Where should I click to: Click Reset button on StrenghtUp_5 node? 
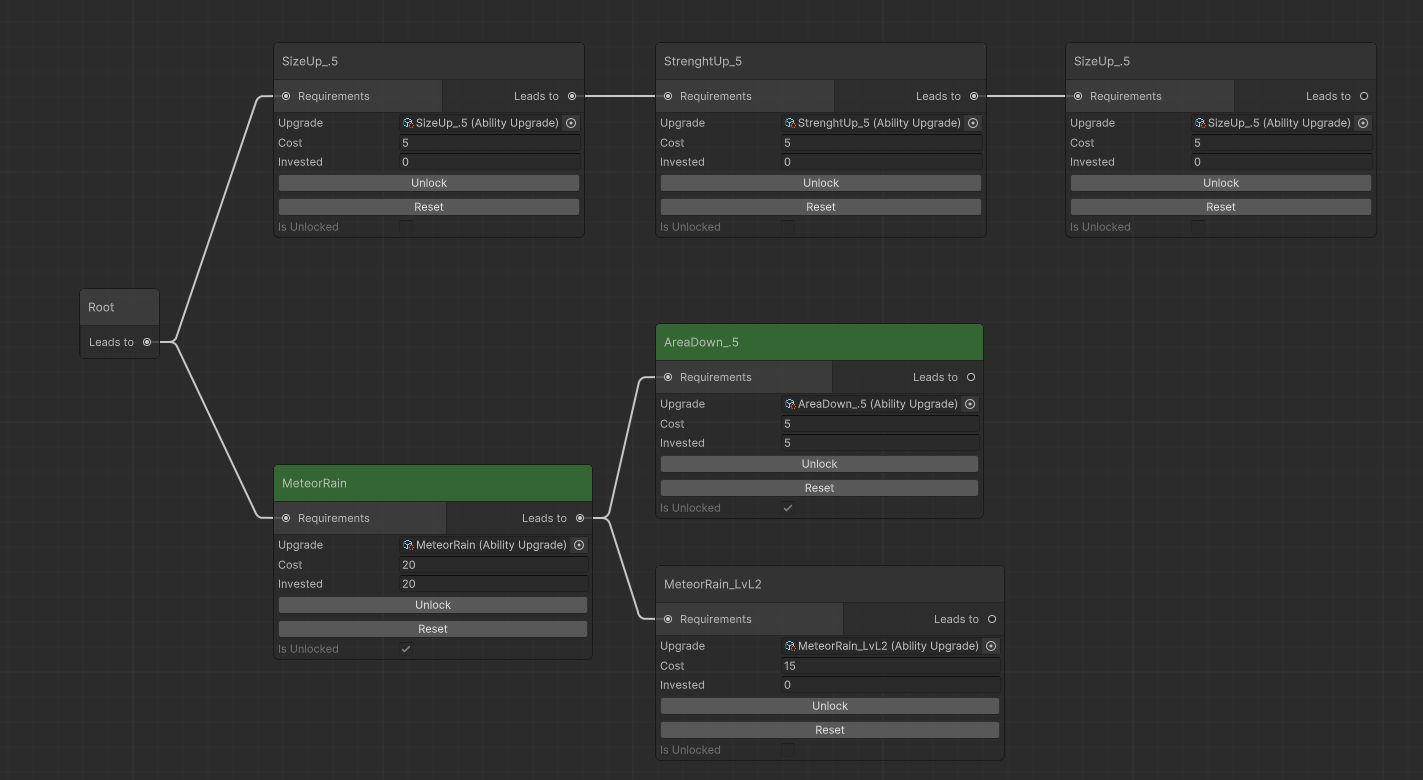pyautogui.click(x=821, y=207)
